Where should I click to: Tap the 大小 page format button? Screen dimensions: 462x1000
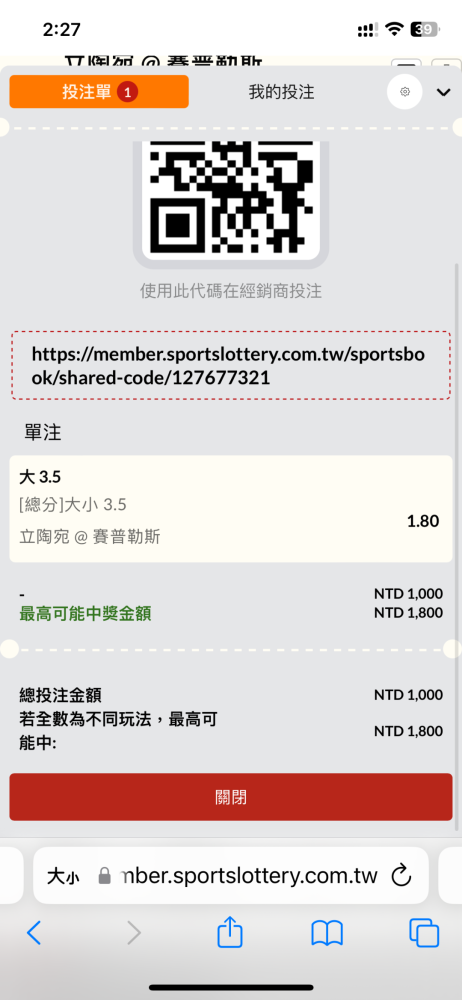coord(63,876)
